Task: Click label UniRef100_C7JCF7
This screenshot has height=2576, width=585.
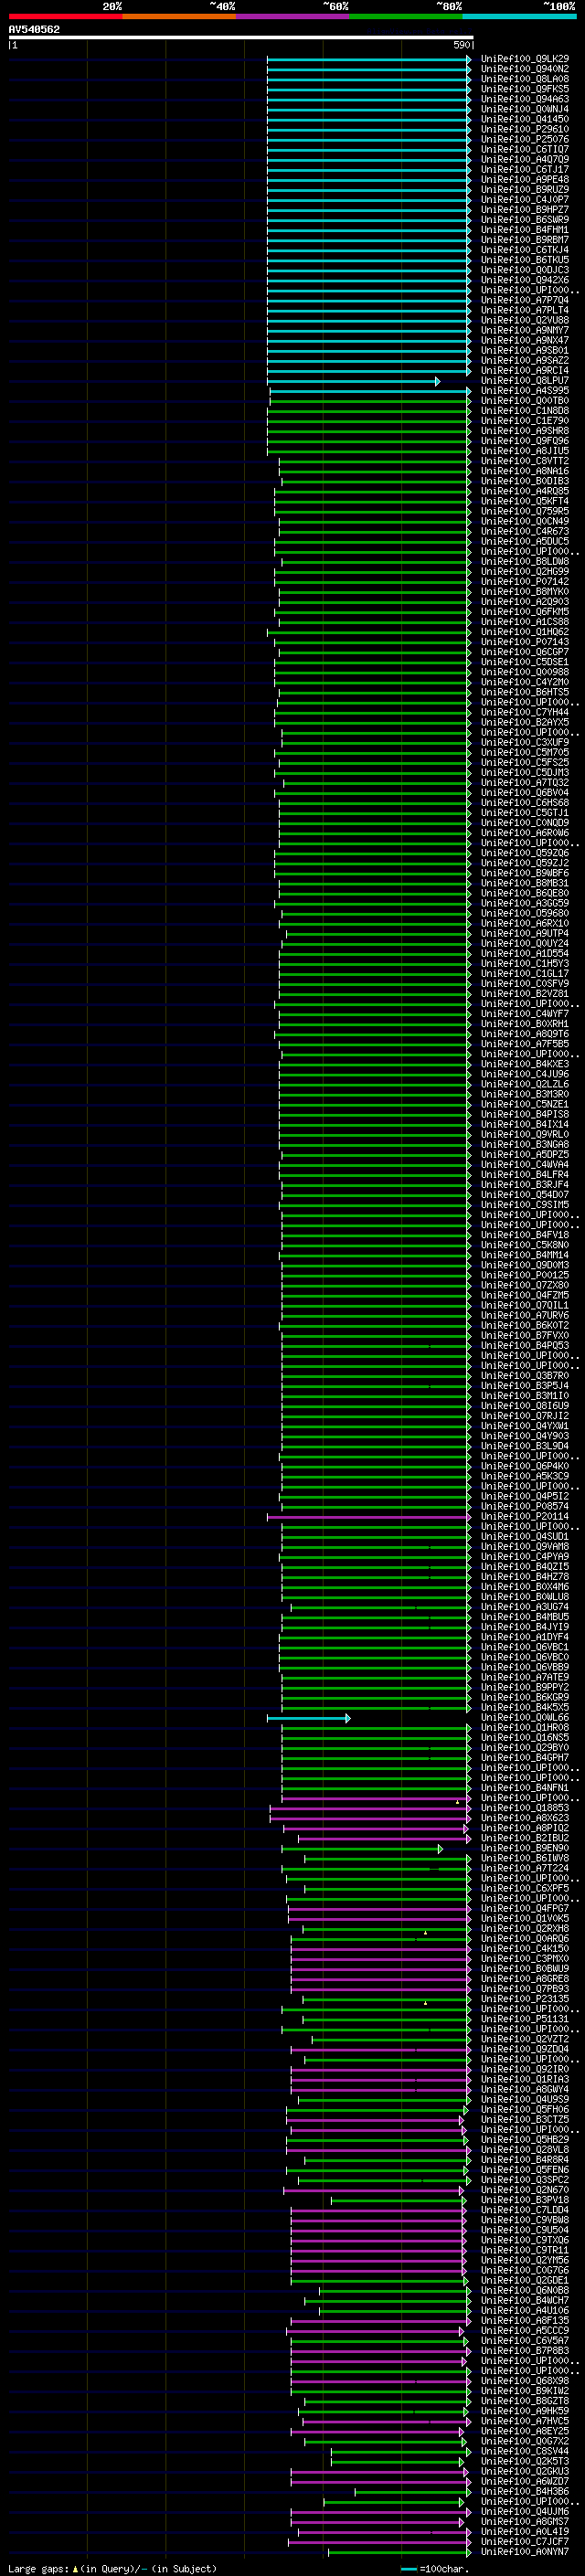Action: tap(525, 2541)
